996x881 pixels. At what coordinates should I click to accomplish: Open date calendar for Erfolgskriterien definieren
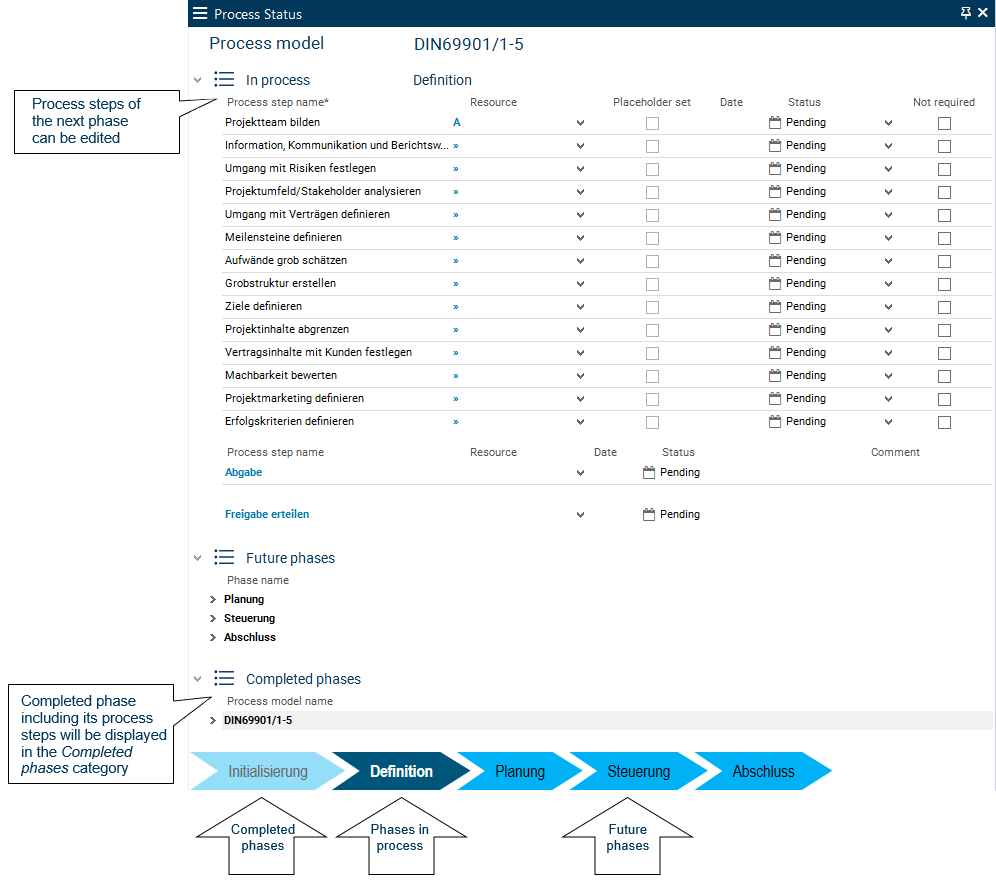tap(774, 421)
